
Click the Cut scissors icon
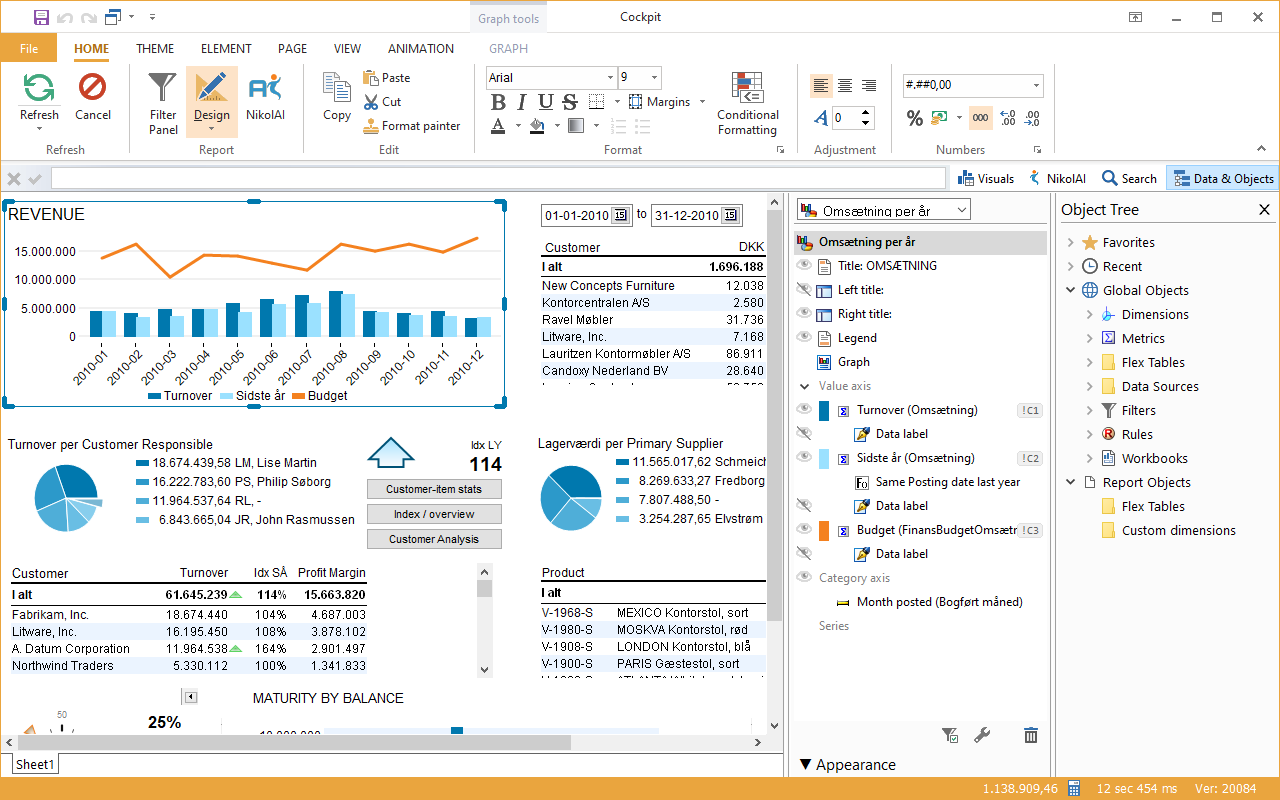[371, 102]
